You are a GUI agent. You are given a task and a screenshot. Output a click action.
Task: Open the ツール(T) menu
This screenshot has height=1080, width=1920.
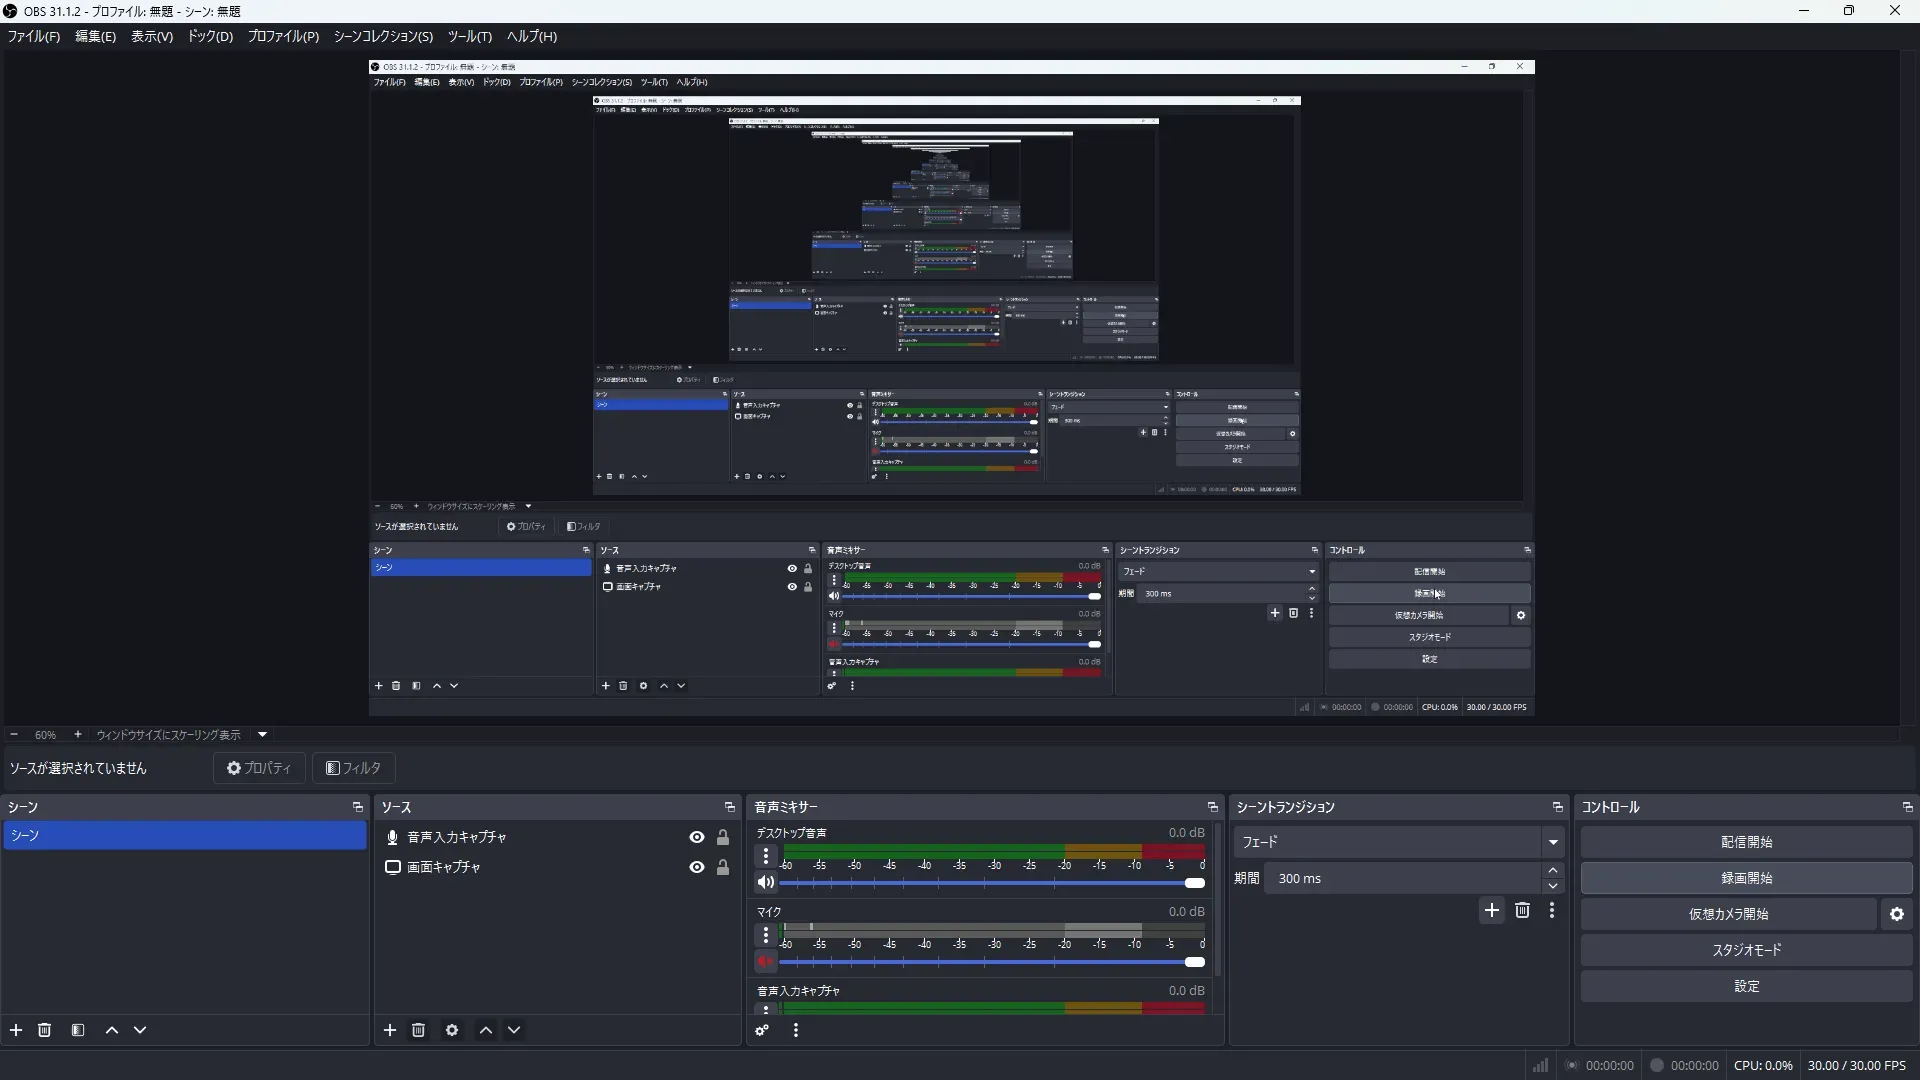click(x=469, y=36)
